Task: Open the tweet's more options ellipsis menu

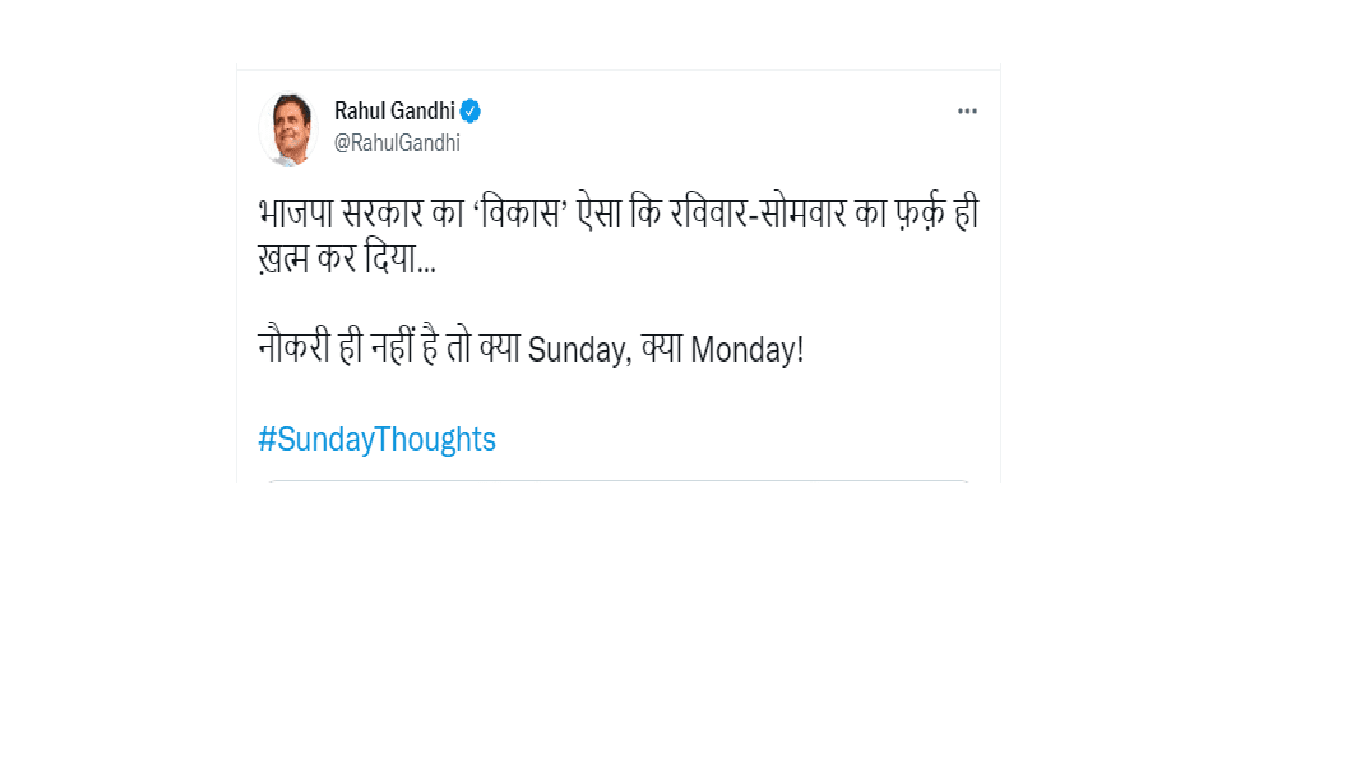Action: click(x=967, y=111)
